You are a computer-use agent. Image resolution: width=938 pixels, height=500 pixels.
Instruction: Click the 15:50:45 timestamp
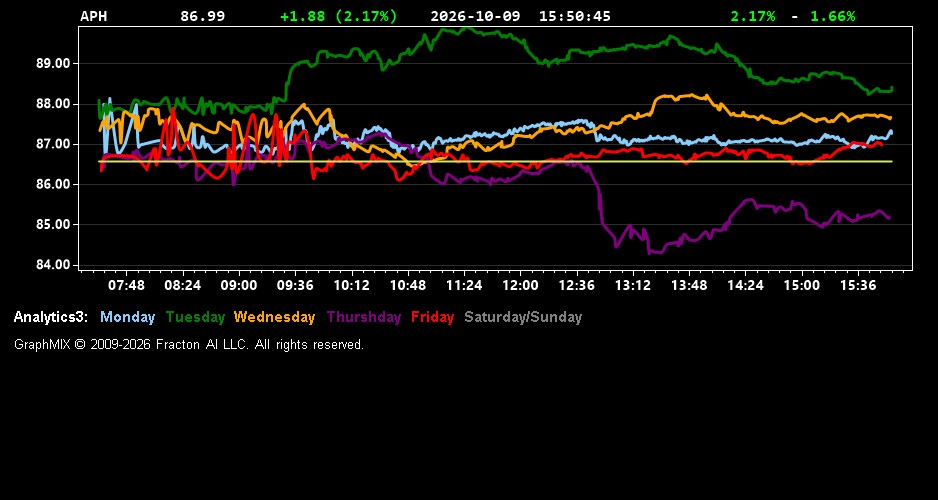tap(575, 16)
